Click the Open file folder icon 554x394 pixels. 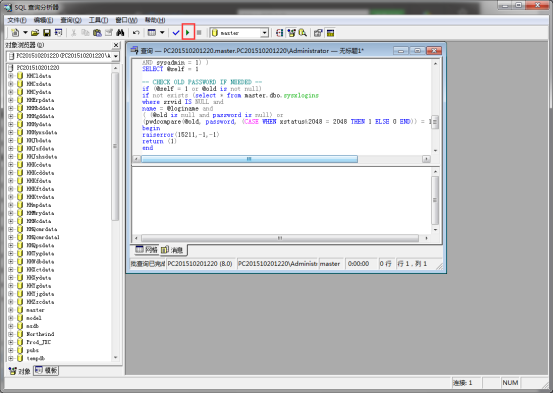pos(35,33)
